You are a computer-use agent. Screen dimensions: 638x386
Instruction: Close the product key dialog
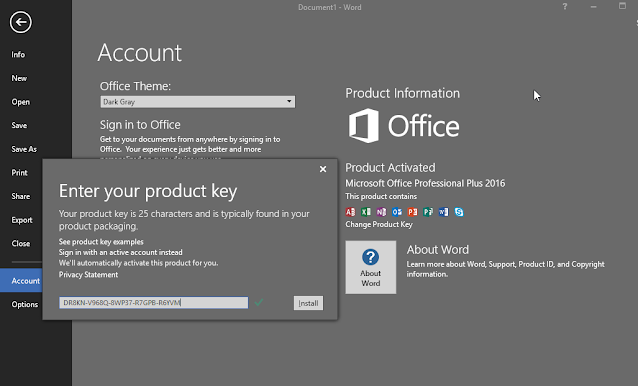(323, 169)
